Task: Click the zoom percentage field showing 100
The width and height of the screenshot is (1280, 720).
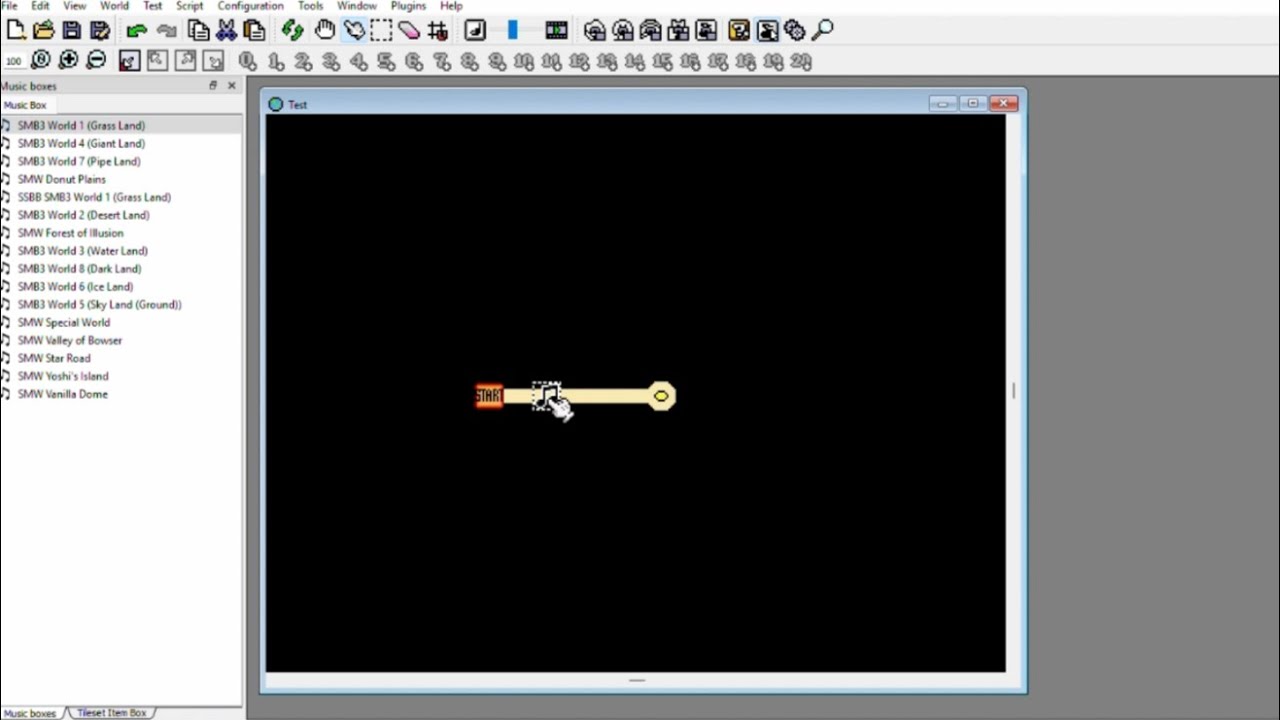Action: [x=14, y=61]
